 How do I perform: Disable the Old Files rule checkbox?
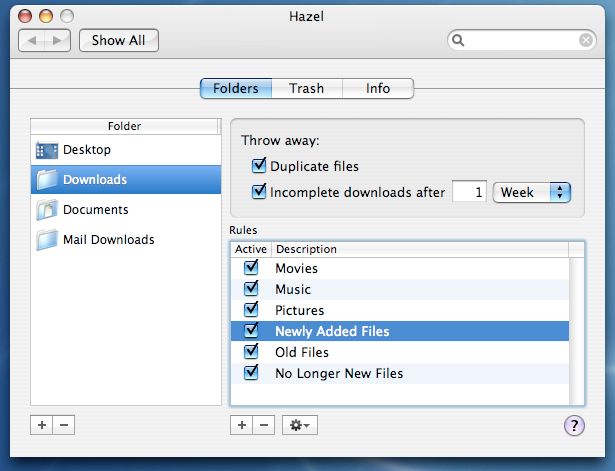(251, 352)
